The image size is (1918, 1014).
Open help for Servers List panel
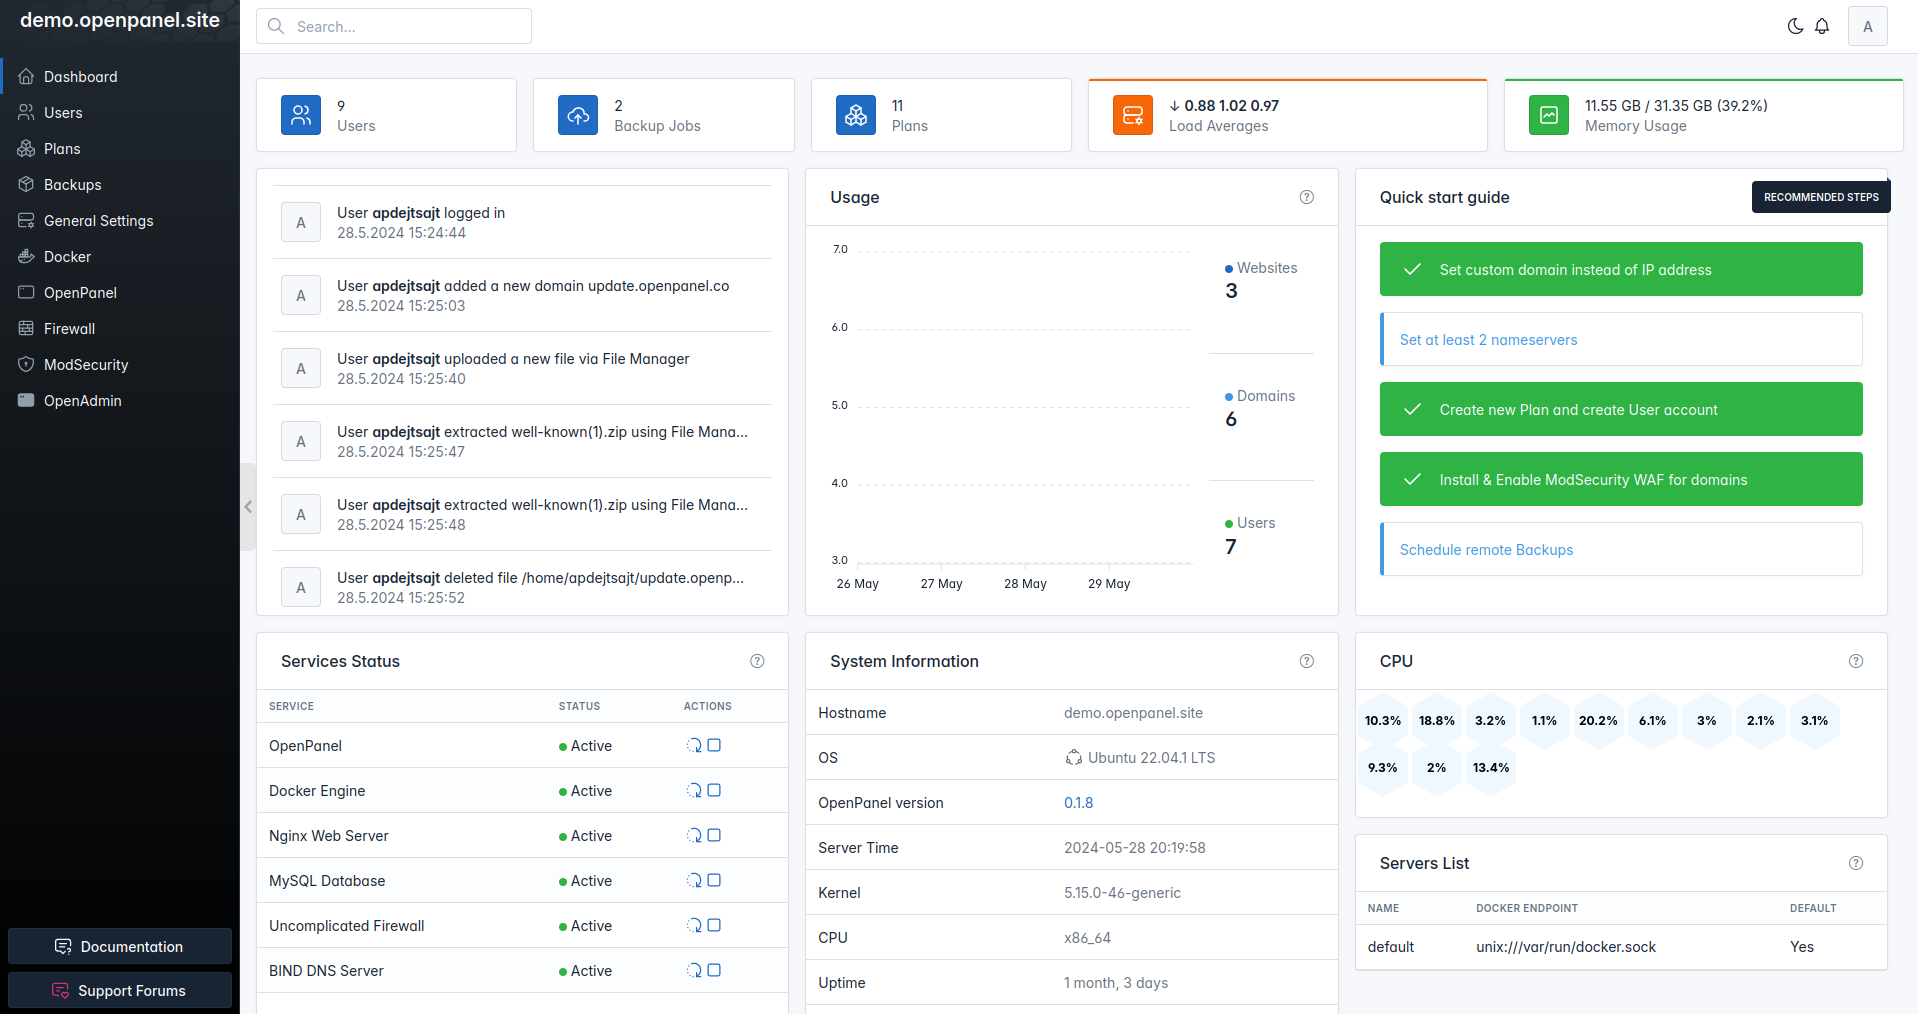coord(1856,863)
